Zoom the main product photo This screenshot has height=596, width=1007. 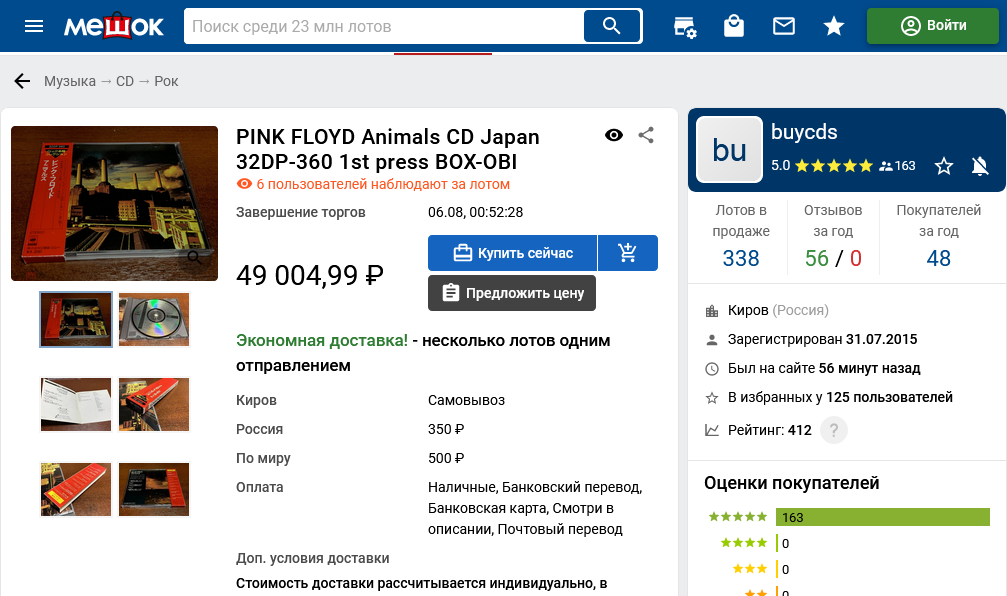[114, 204]
